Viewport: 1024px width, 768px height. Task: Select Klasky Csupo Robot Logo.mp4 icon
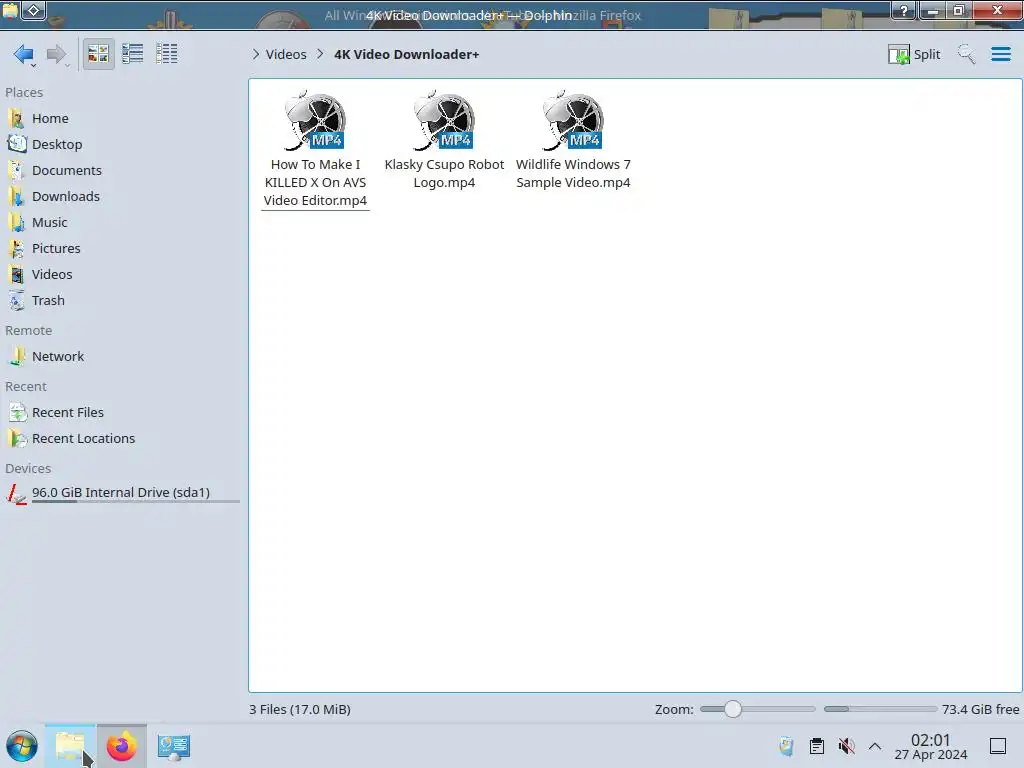click(444, 121)
